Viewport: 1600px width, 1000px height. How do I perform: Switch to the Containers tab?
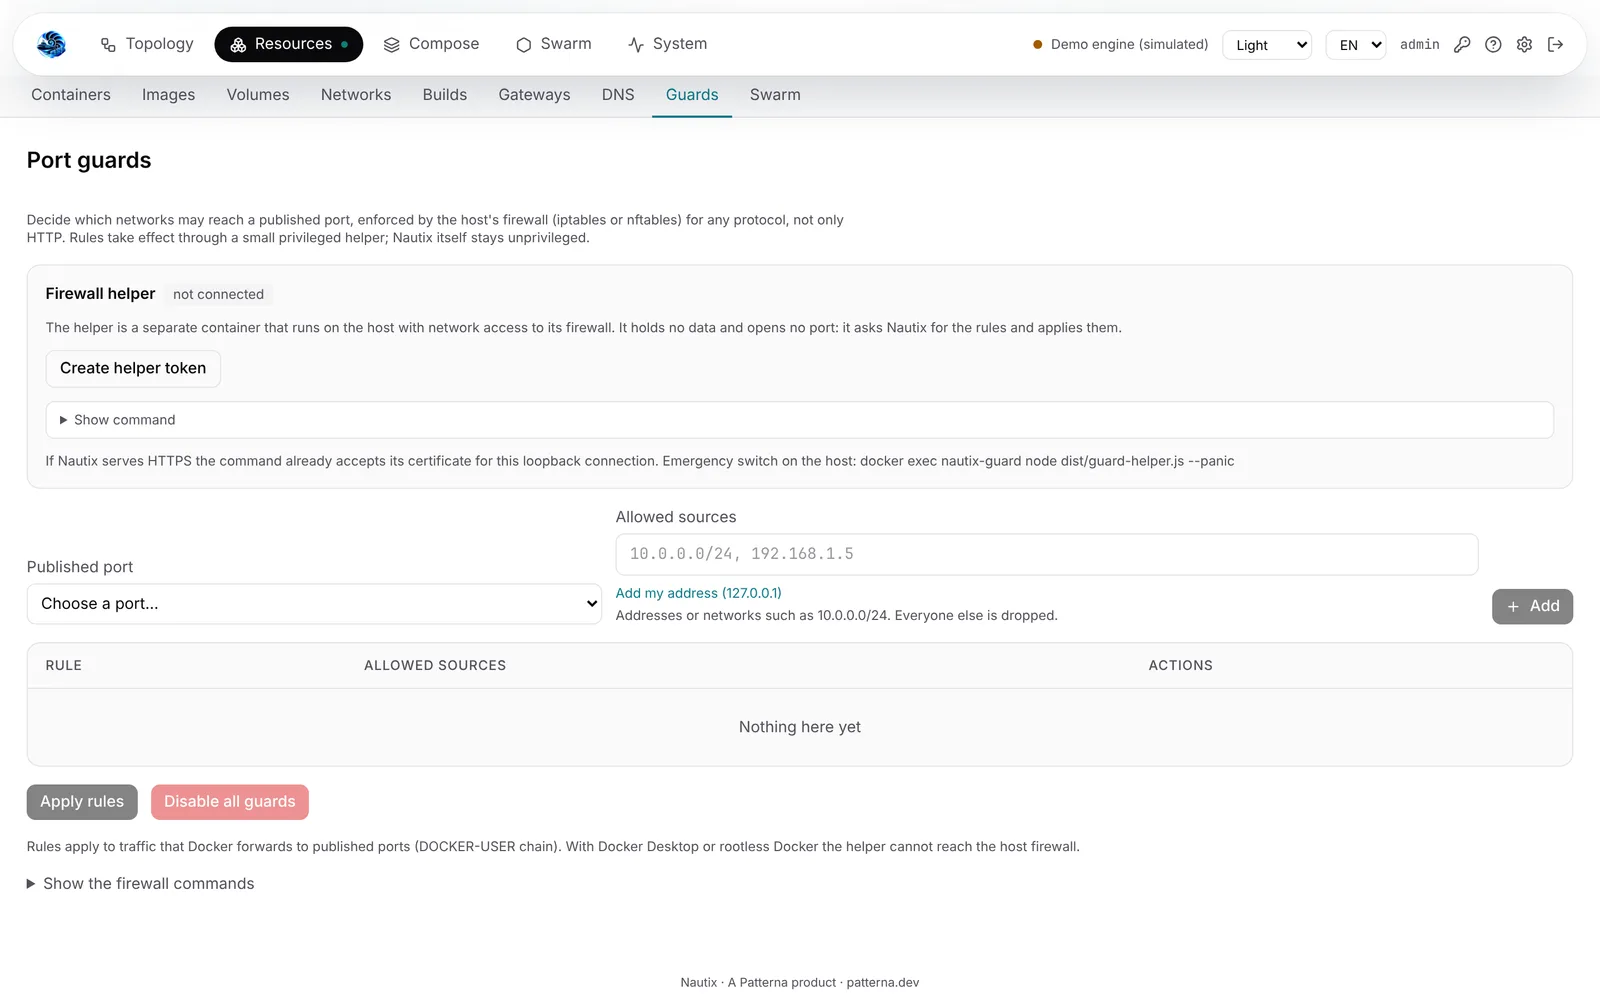point(71,95)
